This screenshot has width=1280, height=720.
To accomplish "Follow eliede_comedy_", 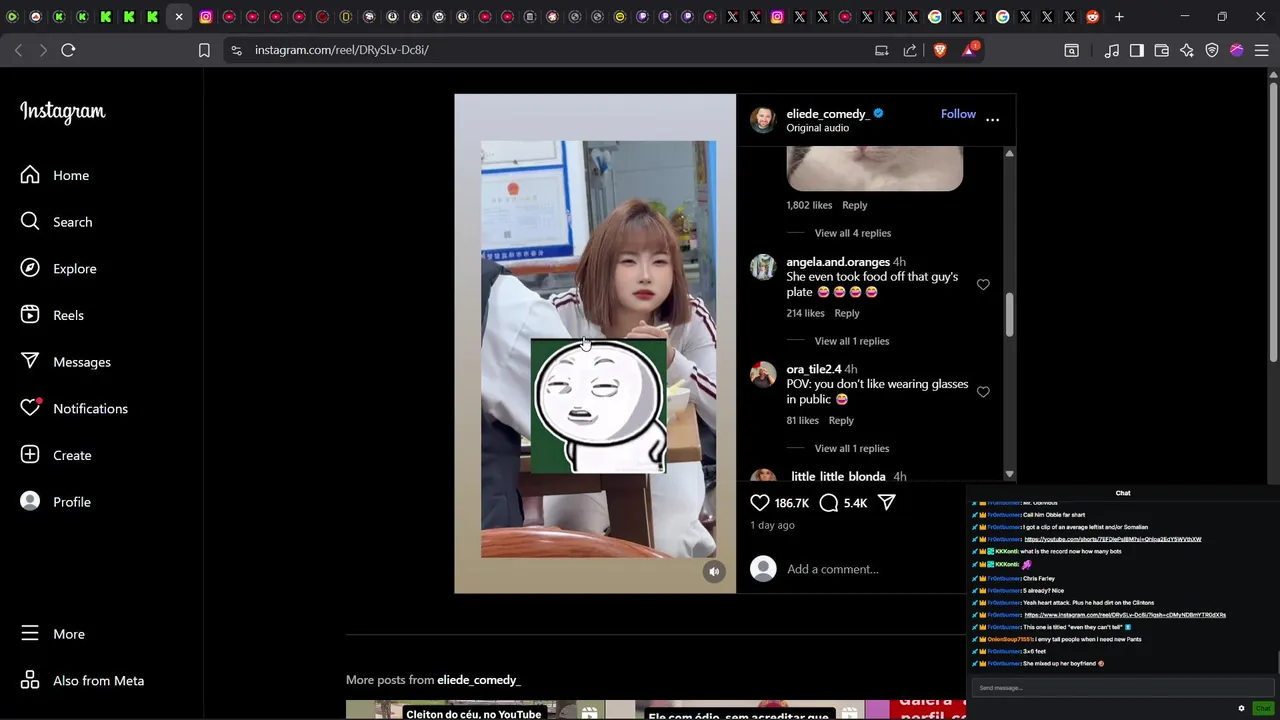I will pyautogui.click(x=958, y=114).
